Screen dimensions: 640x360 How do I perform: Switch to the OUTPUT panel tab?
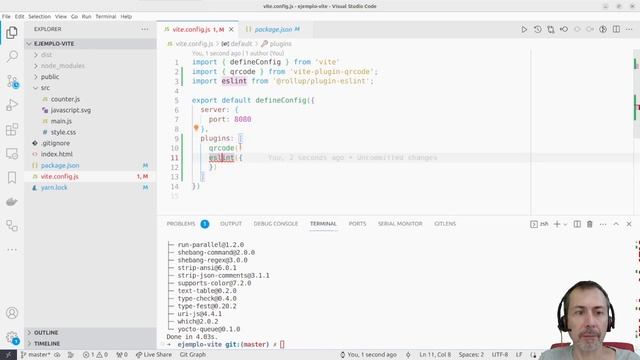pyautogui.click(x=231, y=224)
